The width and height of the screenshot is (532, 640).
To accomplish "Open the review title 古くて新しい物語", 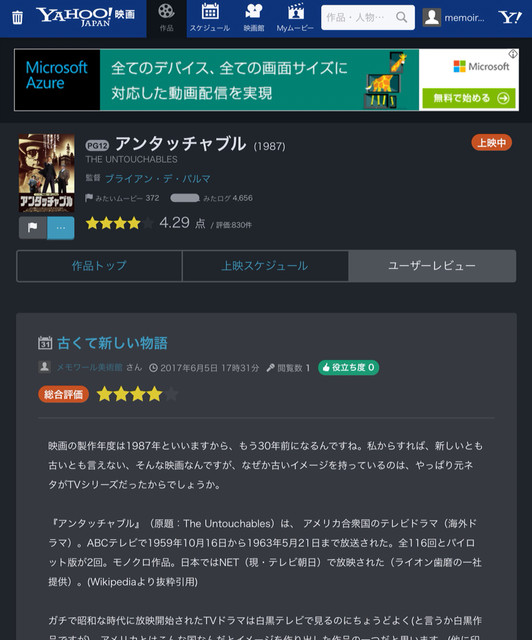I will pyautogui.click(x=112, y=343).
